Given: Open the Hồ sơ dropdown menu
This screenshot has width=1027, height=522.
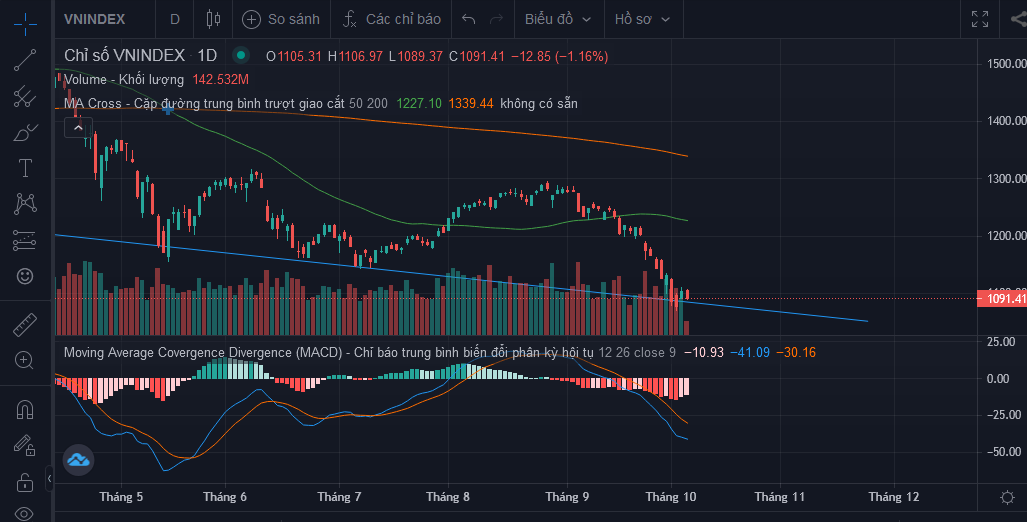Looking at the screenshot, I should (642, 19).
